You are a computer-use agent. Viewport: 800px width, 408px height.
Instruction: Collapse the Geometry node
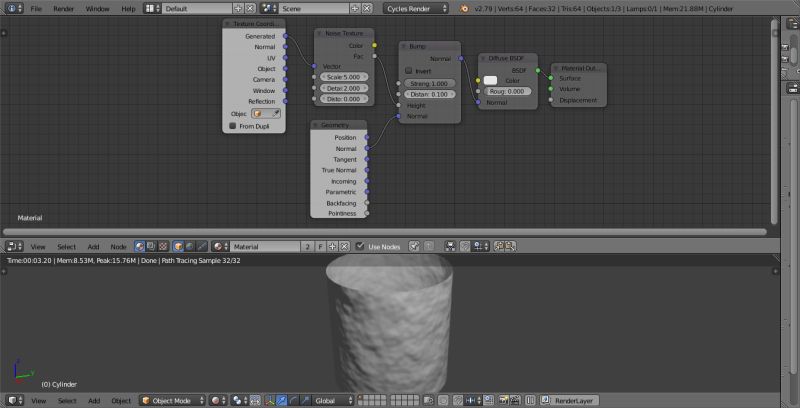point(316,125)
